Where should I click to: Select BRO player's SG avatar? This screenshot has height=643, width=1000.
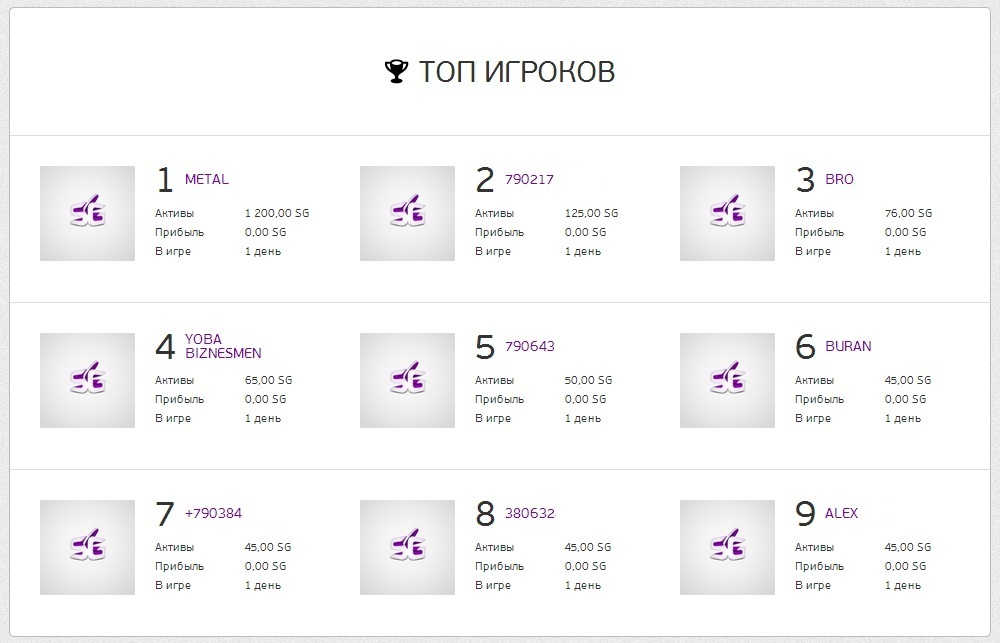[x=728, y=214]
